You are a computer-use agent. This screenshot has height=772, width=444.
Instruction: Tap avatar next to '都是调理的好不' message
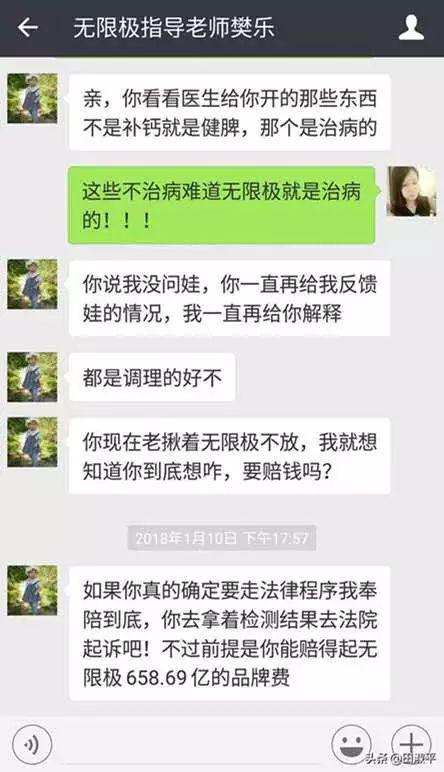[32, 377]
